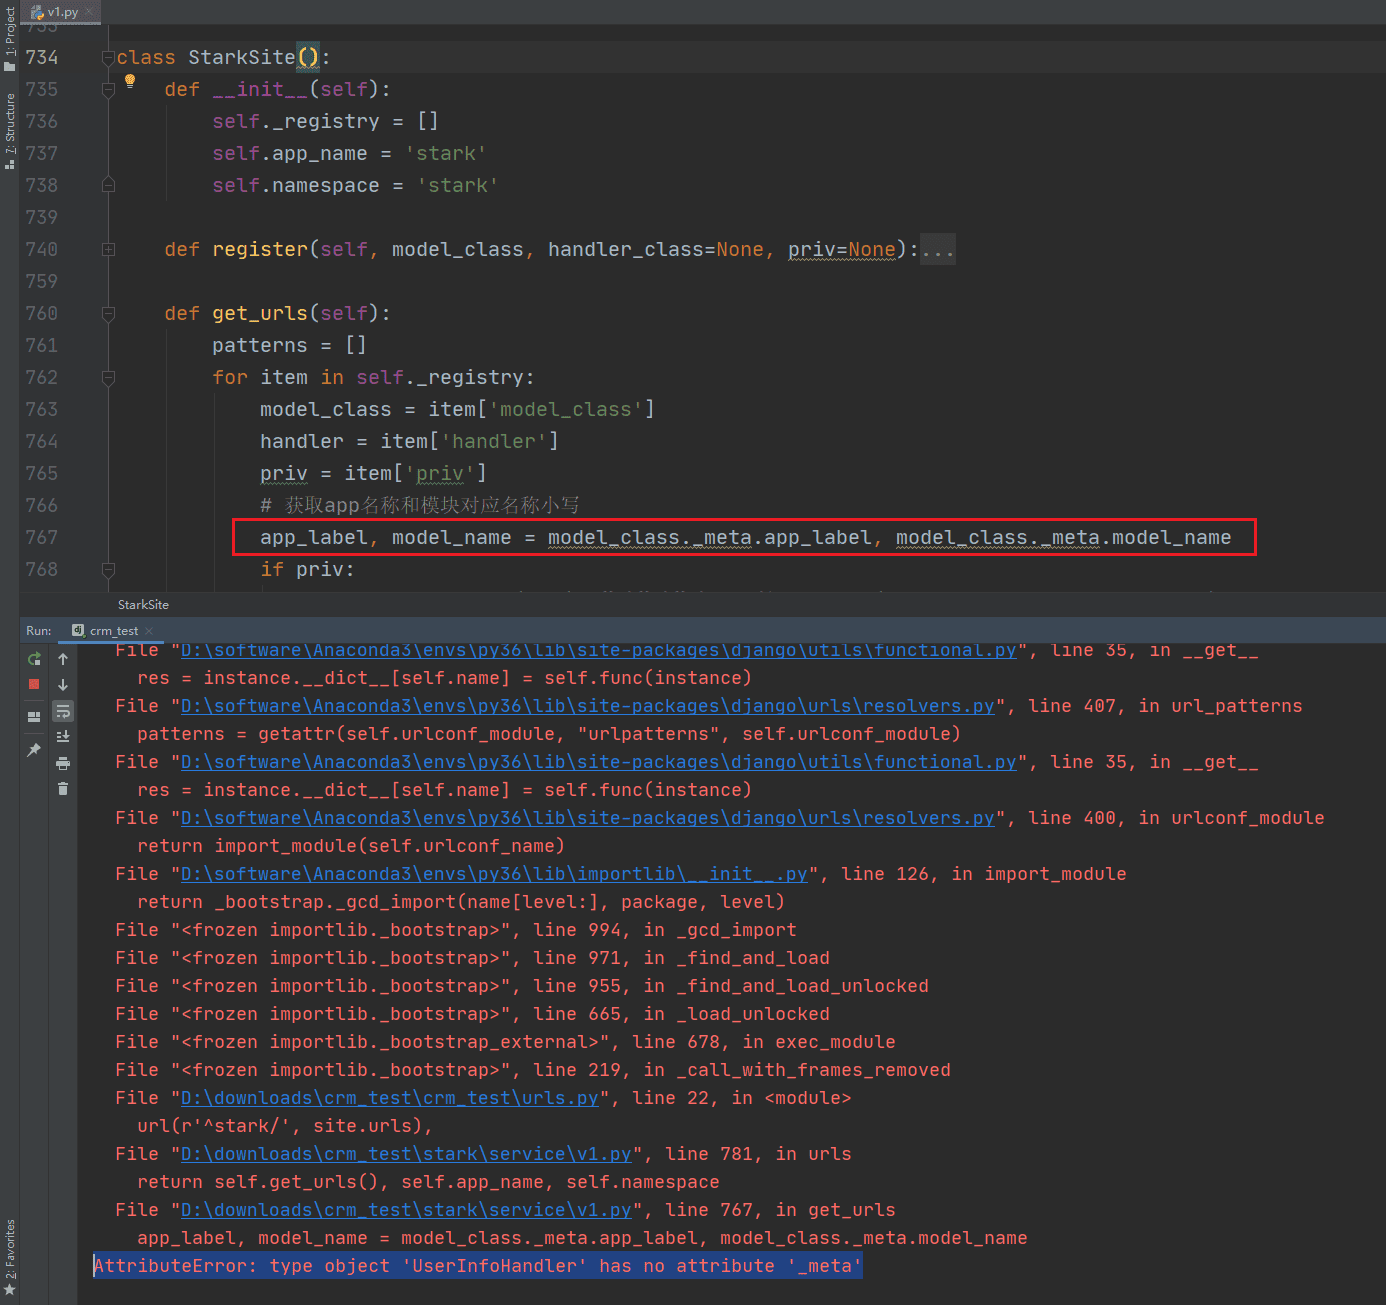Screen dimensions: 1386x1305
Task: Switch to the v1.py editor tab
Action: (62, 12)
